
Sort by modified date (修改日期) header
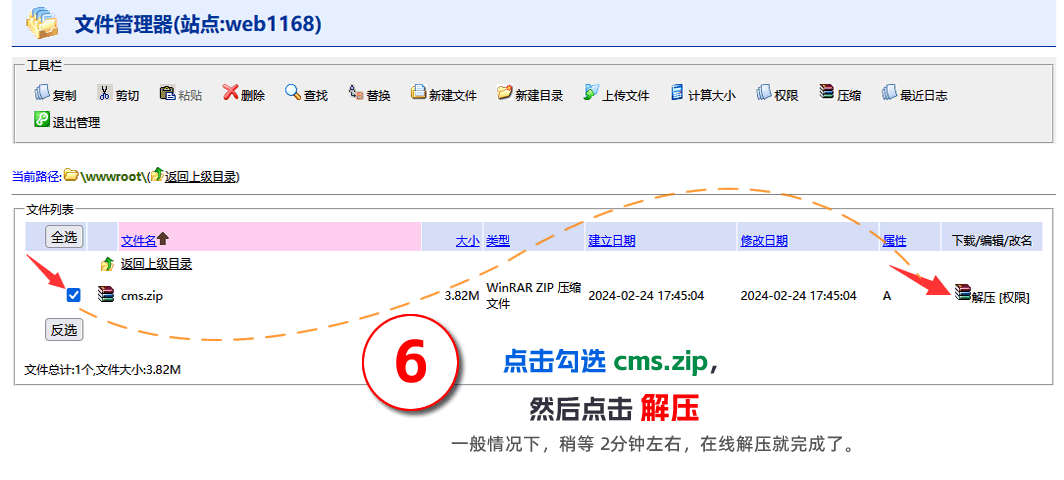point(764,240)
